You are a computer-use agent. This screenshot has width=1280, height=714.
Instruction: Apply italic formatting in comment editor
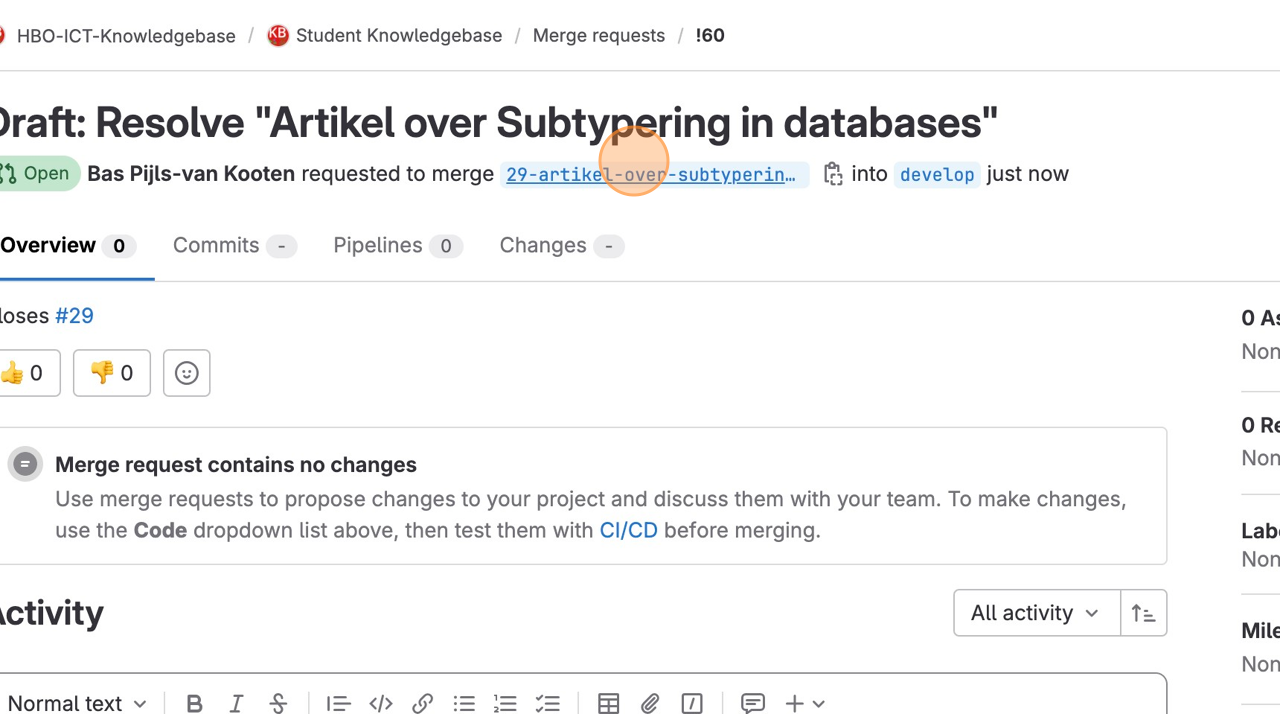pos(236,703)
